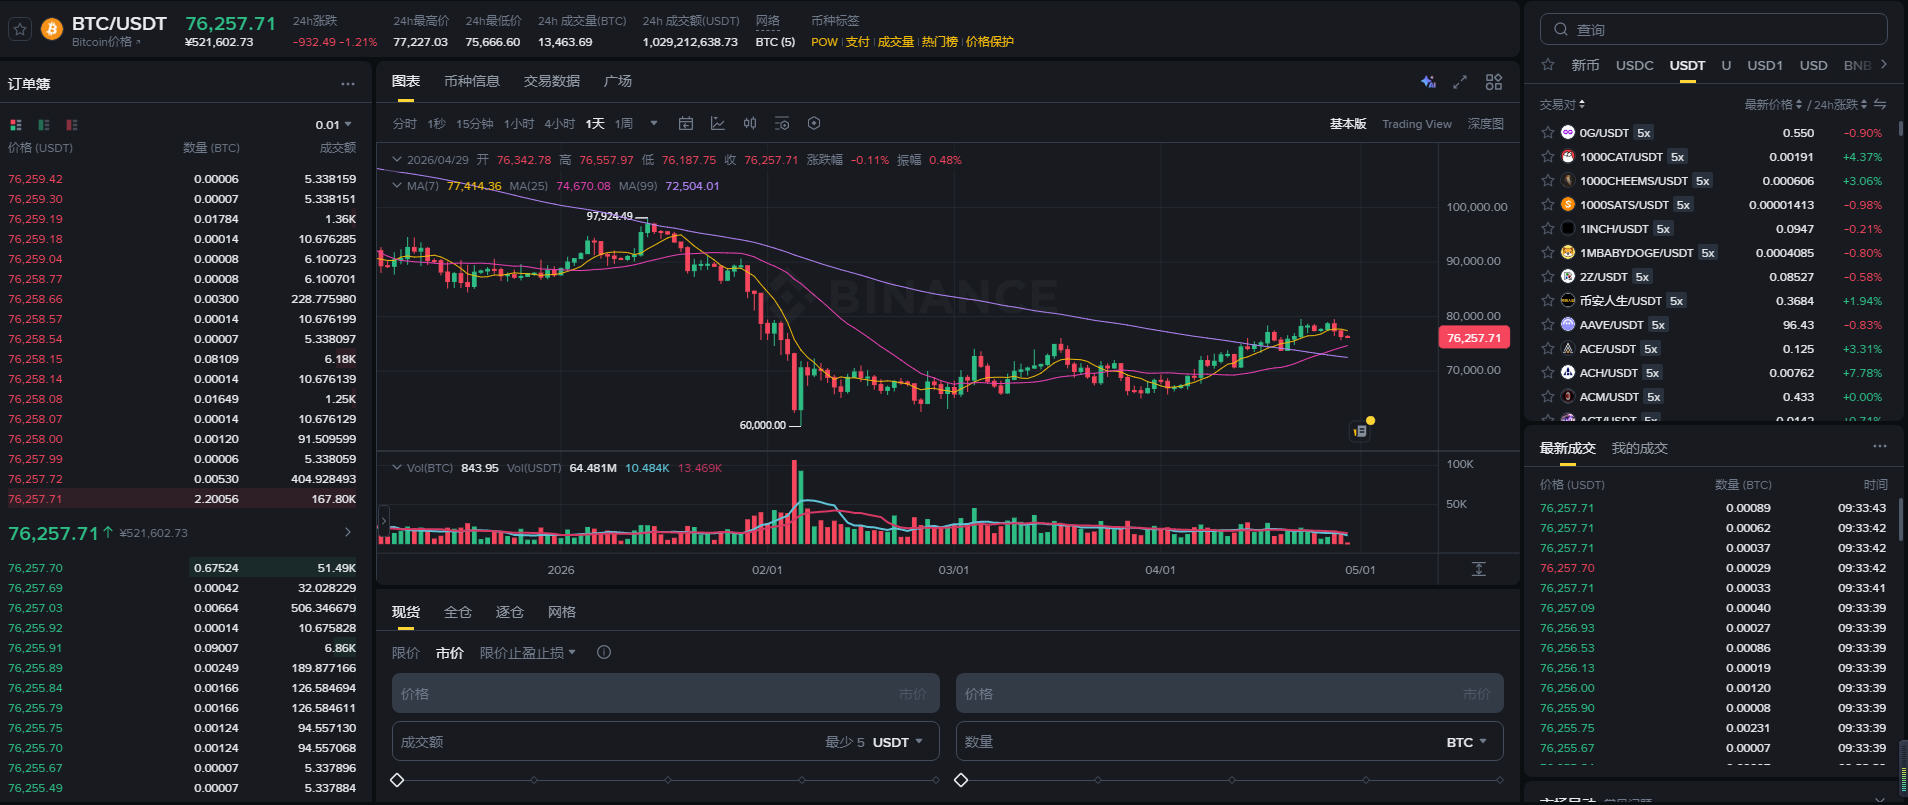
Task: Switch to the 我的成交 my trades tab
Action: (x=1640, y=448)
